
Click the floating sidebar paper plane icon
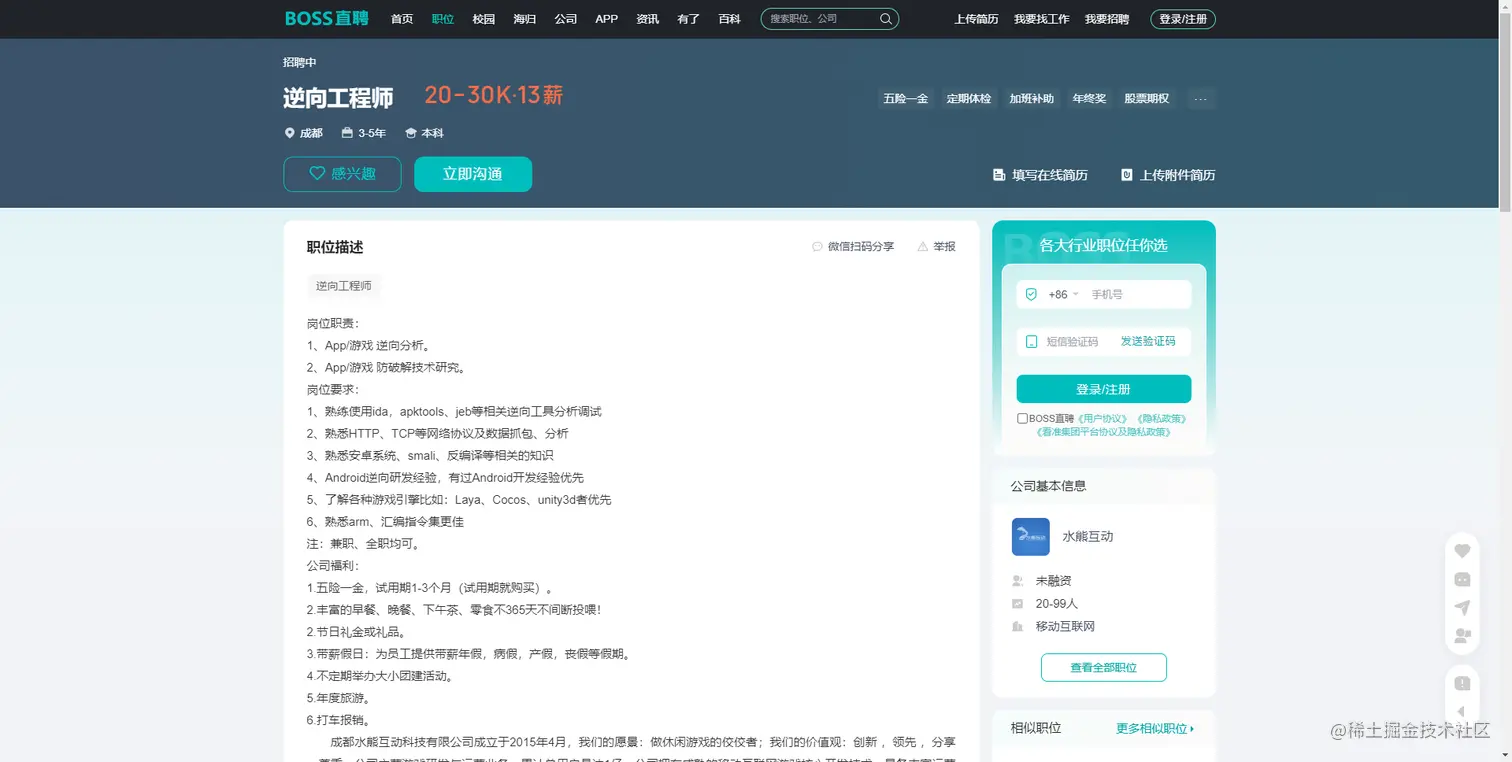(1462, 607)
